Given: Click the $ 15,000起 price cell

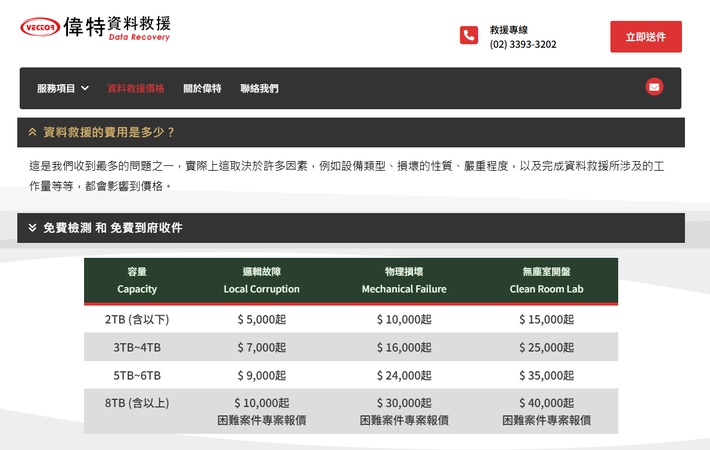Looking at the screenshot, I should click(x=547, y=319).
